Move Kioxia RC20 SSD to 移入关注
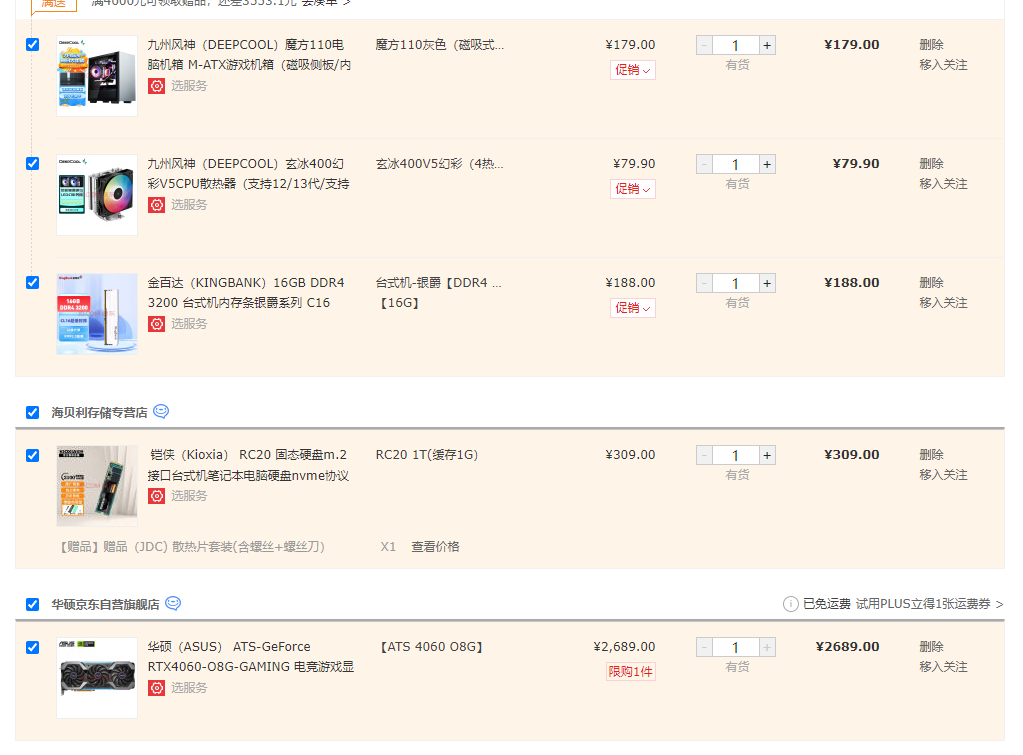This screenshot has height=755, width=1023. (x=943, y=474)
